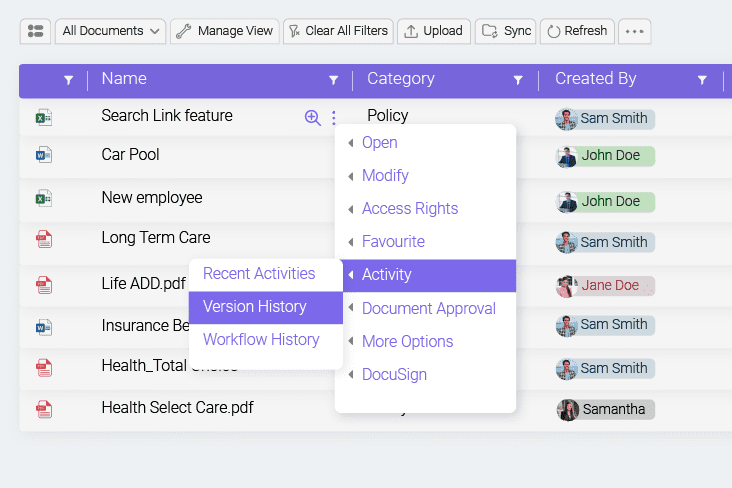
Task: Click the PDF icon for Long Term Care
Action: 44,239
